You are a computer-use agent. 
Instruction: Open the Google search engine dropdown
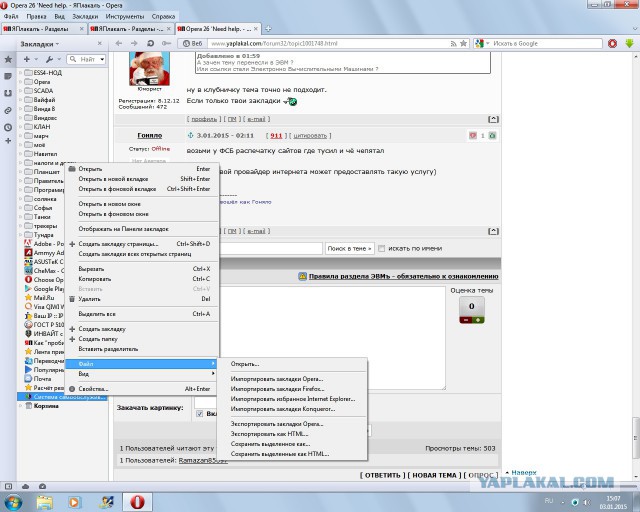tap(488, 43)
